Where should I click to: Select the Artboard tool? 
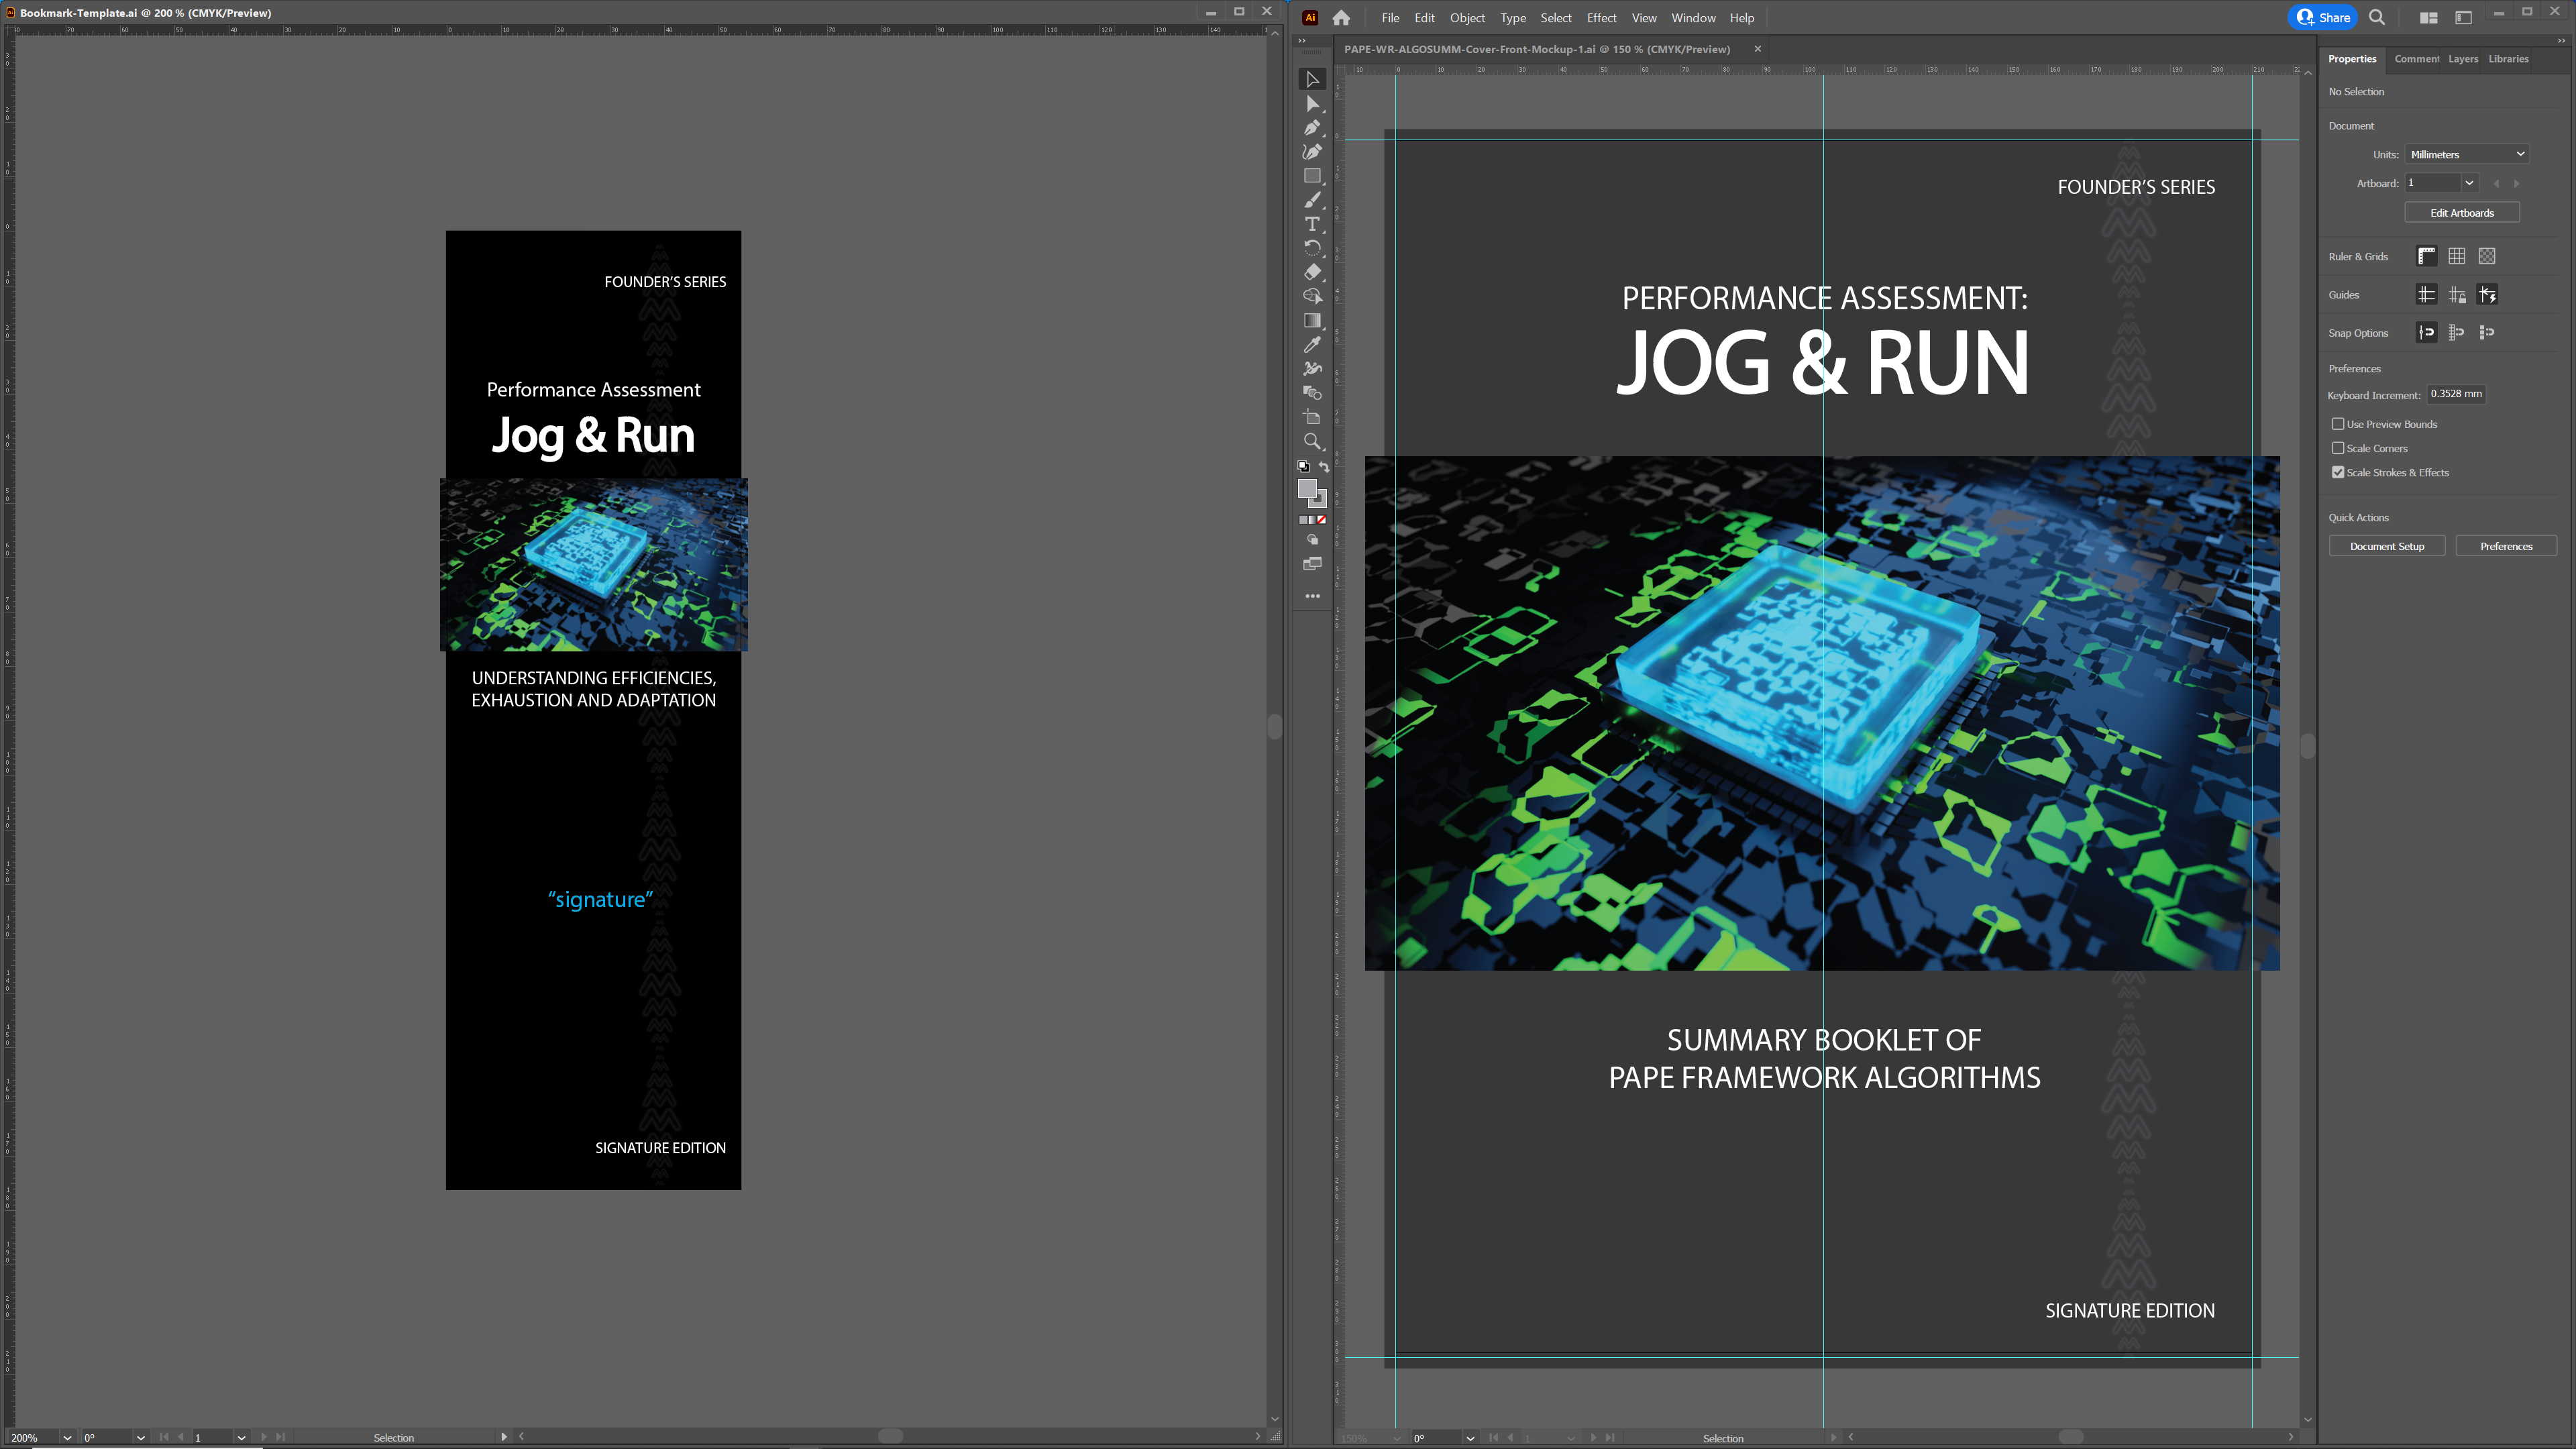point(1312,417)
